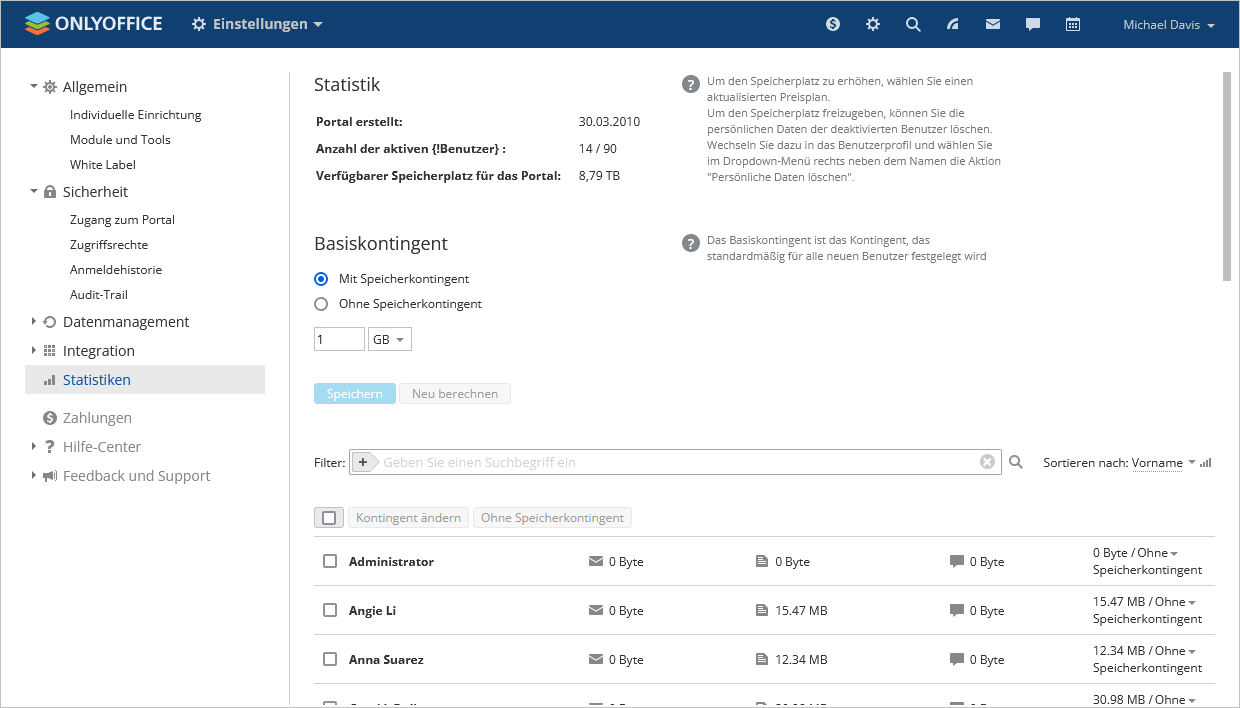This screenshot has width=1240, height=708.
Task: Toggle sort order bars icon
Action: [1206, 463]
